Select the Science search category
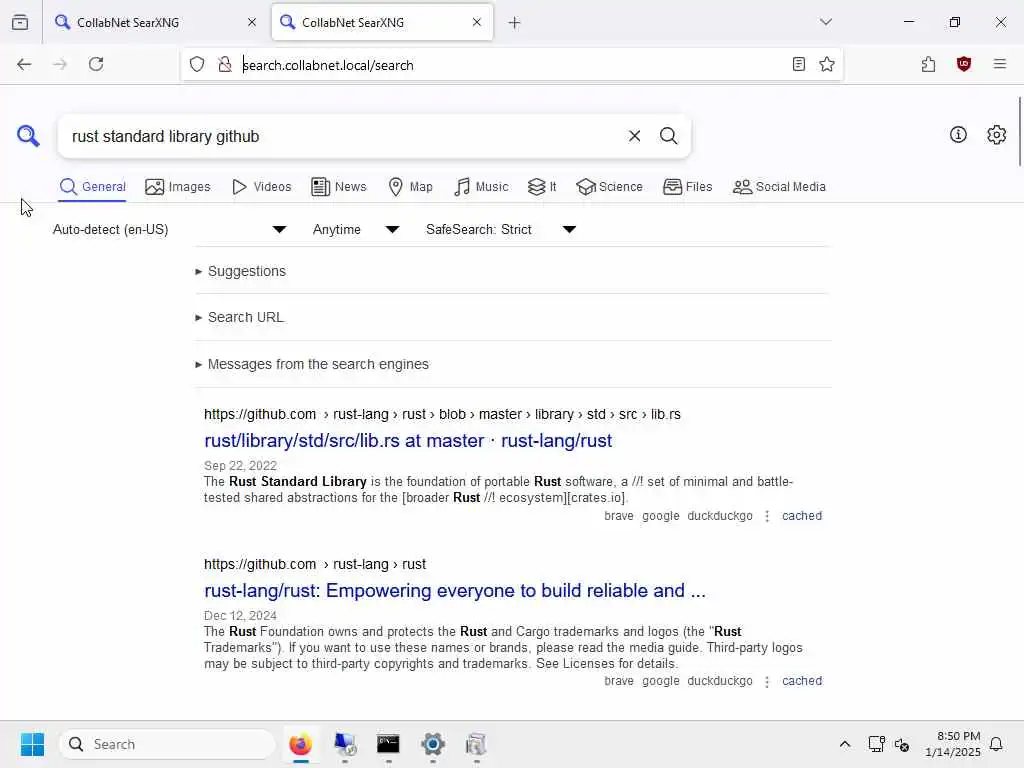 (609, 187)
